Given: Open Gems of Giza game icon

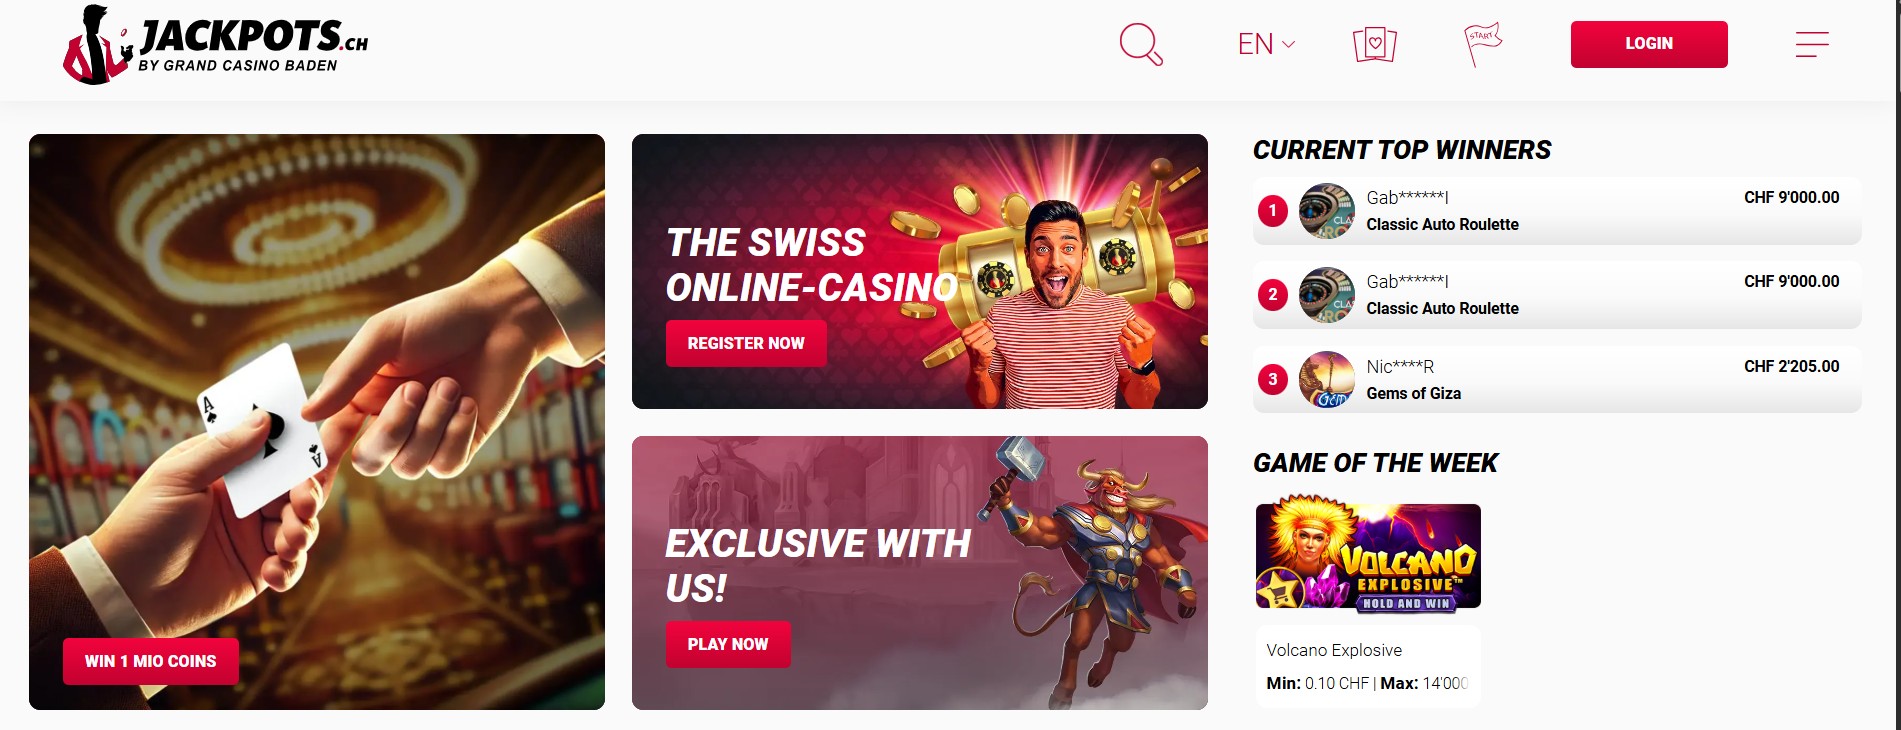Looking at the screenshot, I should (1327, 379).
